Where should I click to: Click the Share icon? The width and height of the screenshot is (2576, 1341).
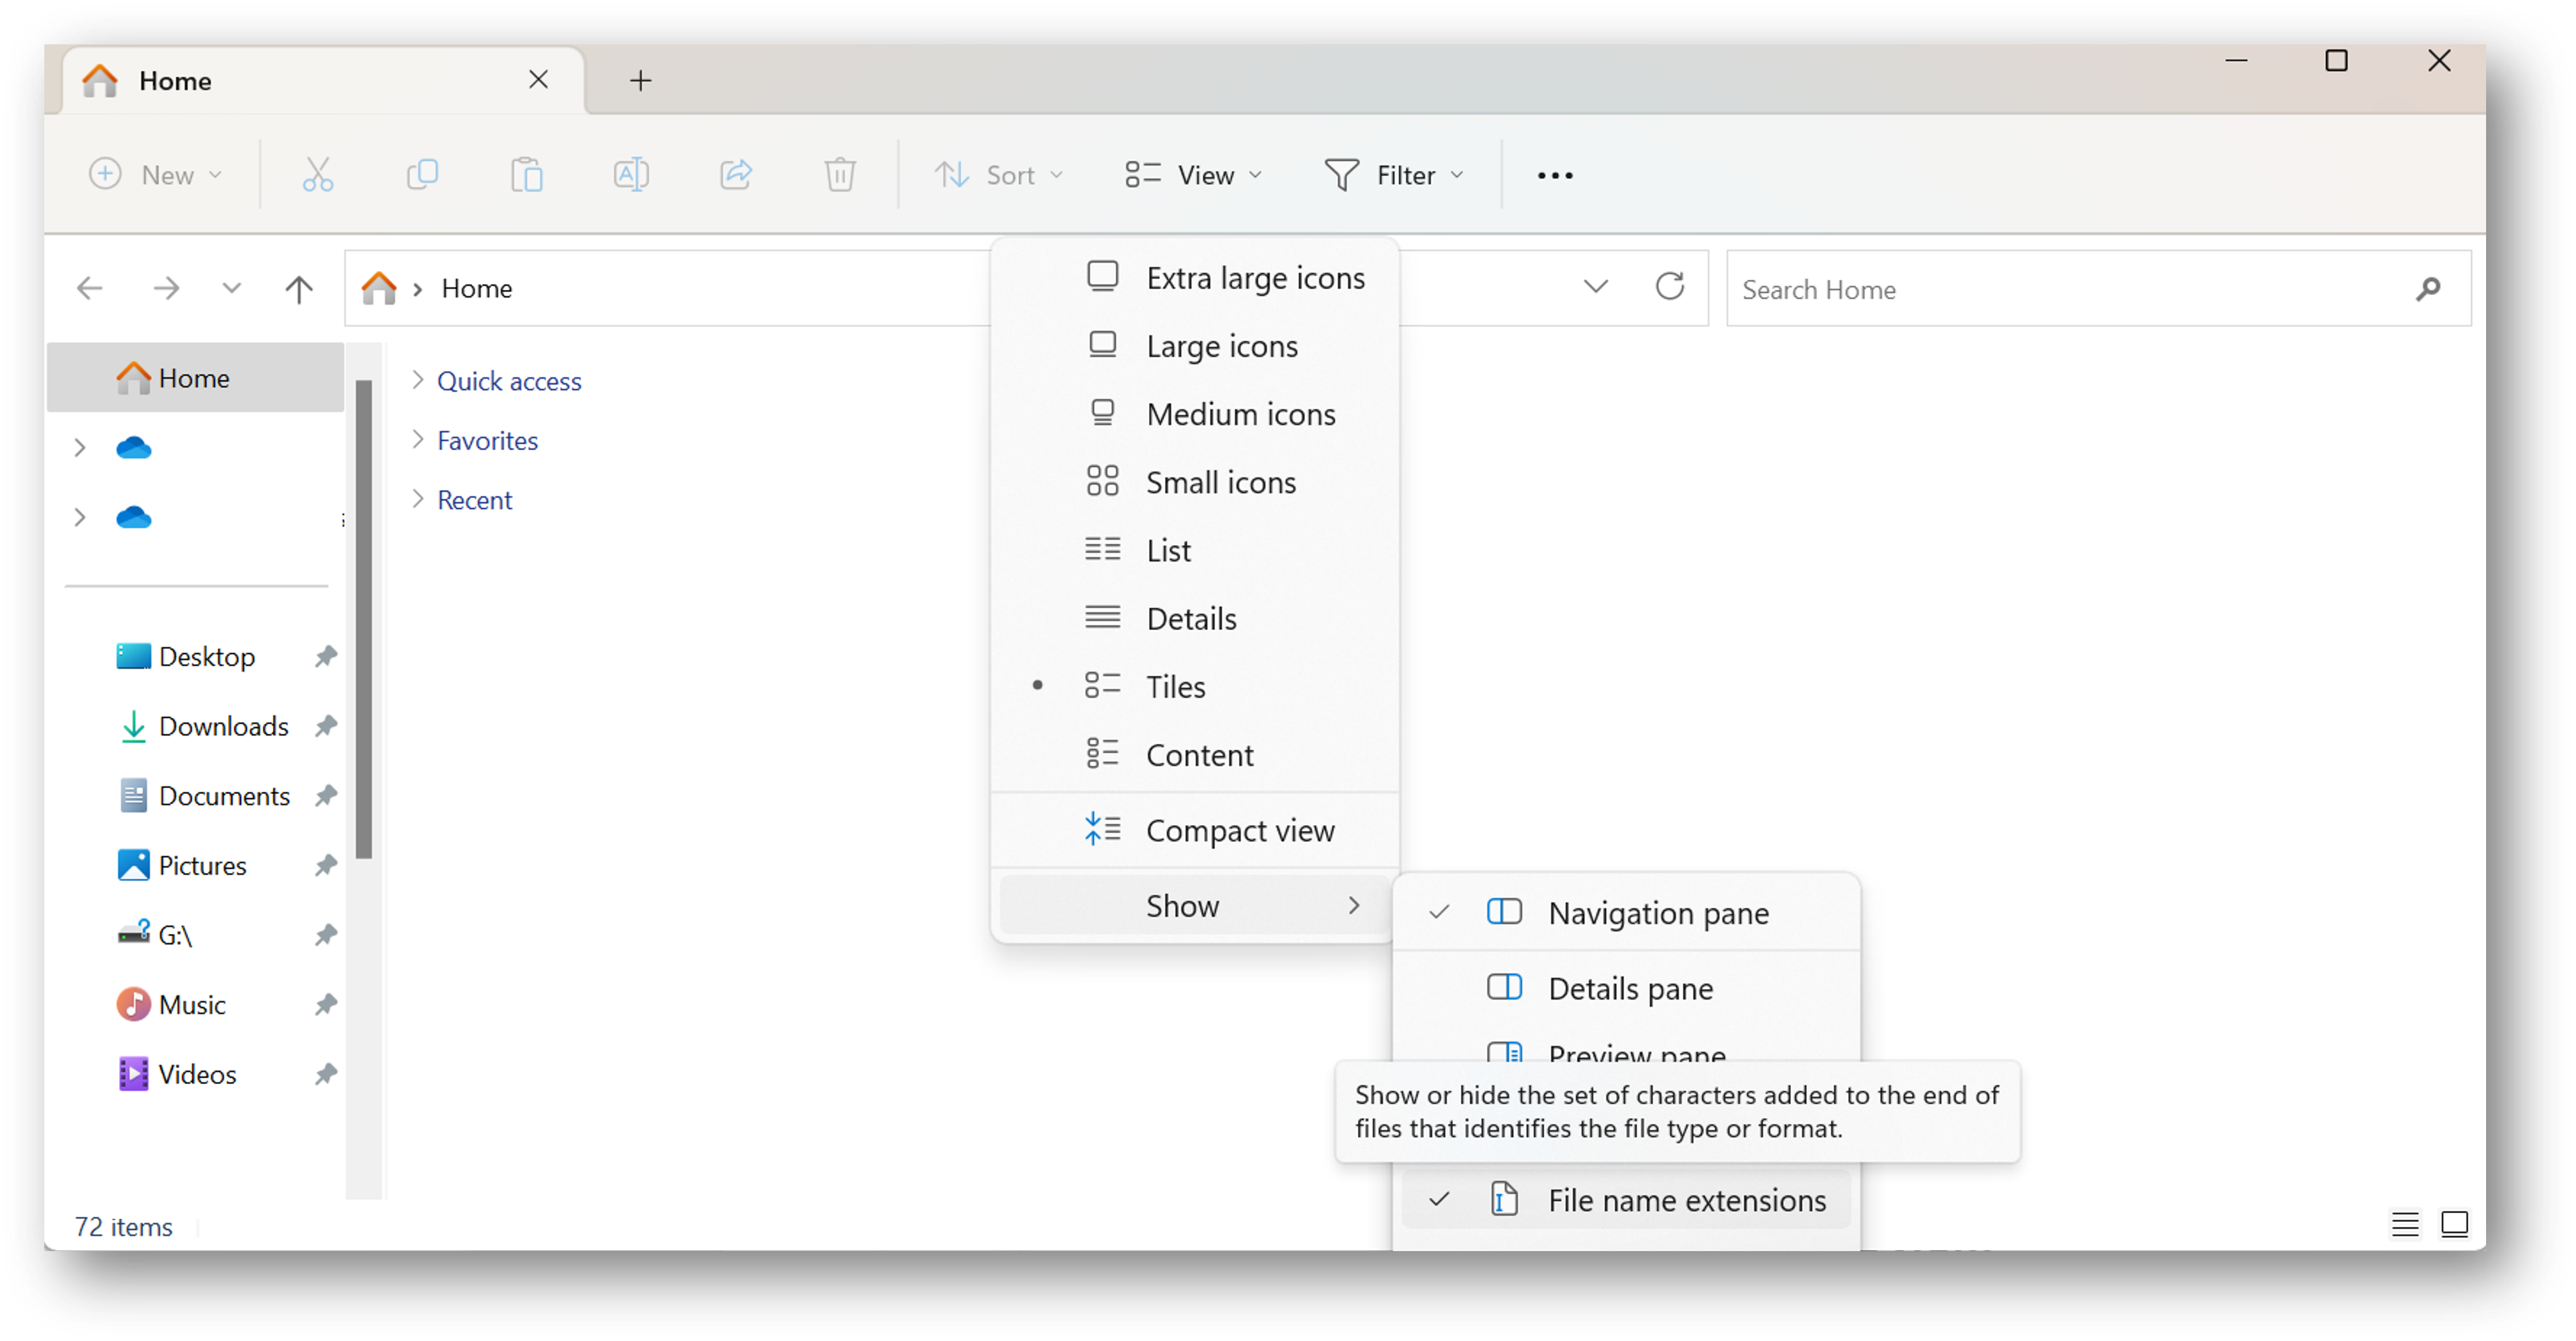pos(736,174)
